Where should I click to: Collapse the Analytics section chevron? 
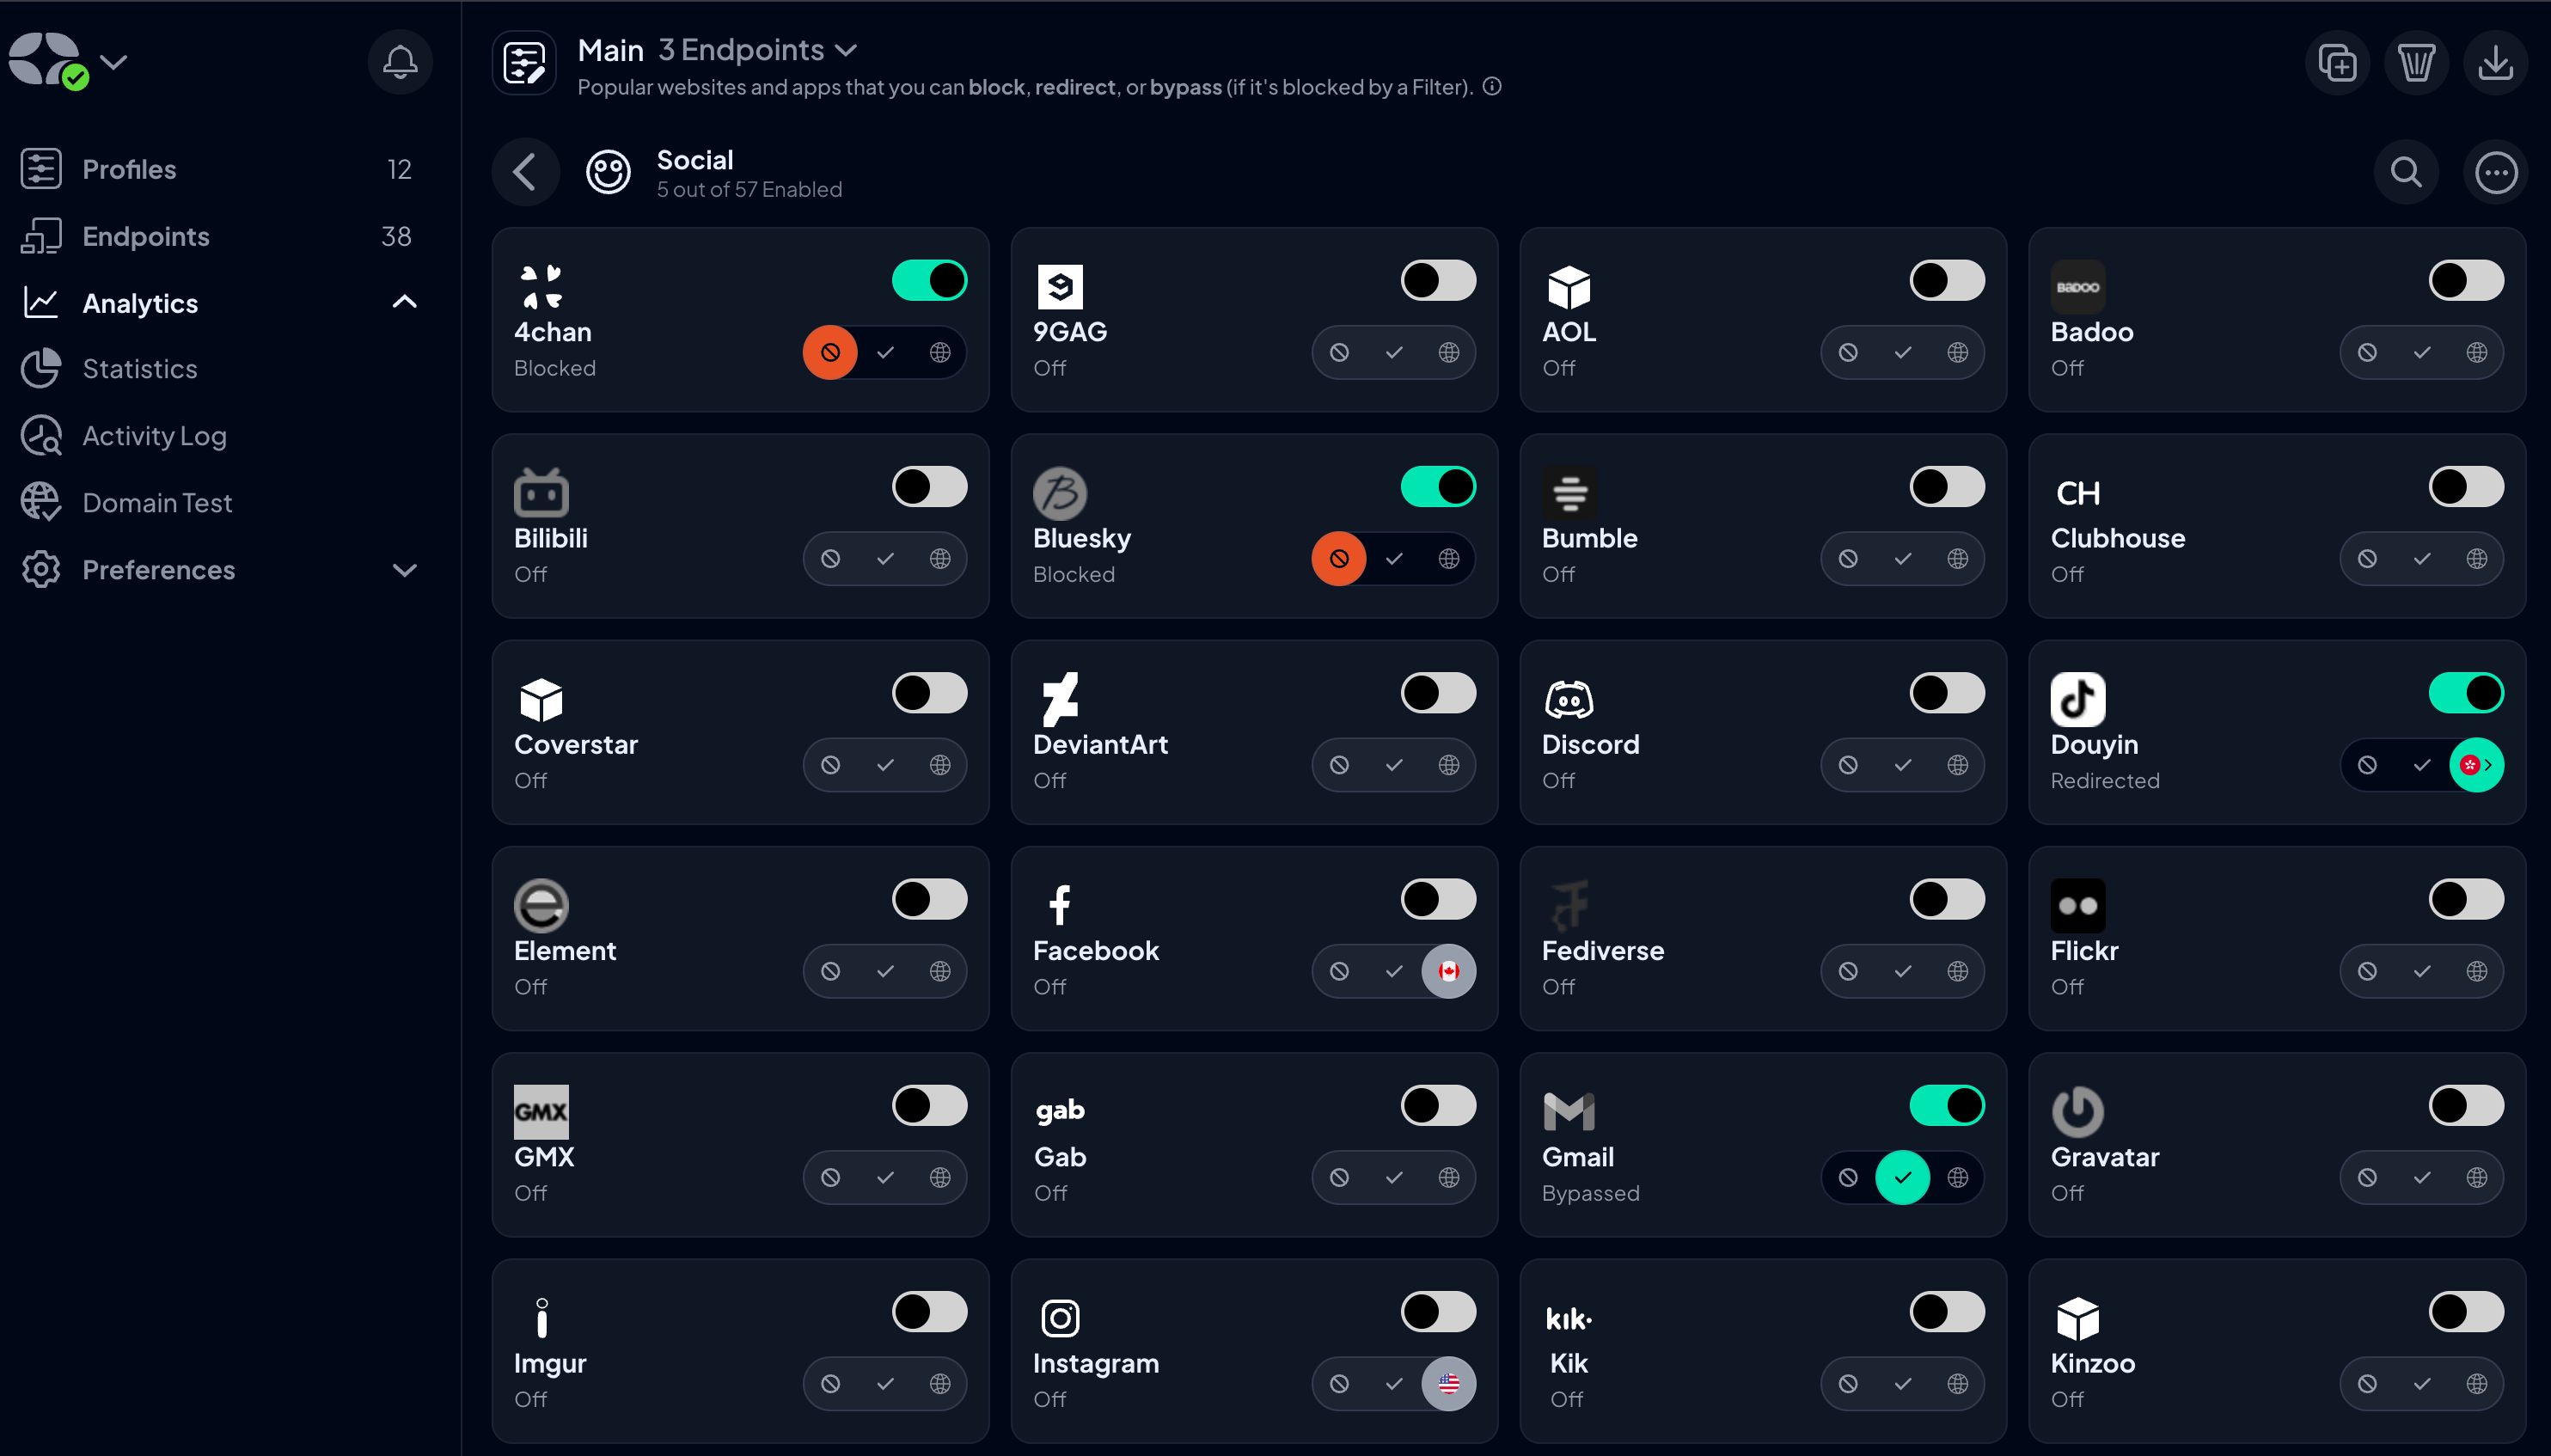point(404,302)
